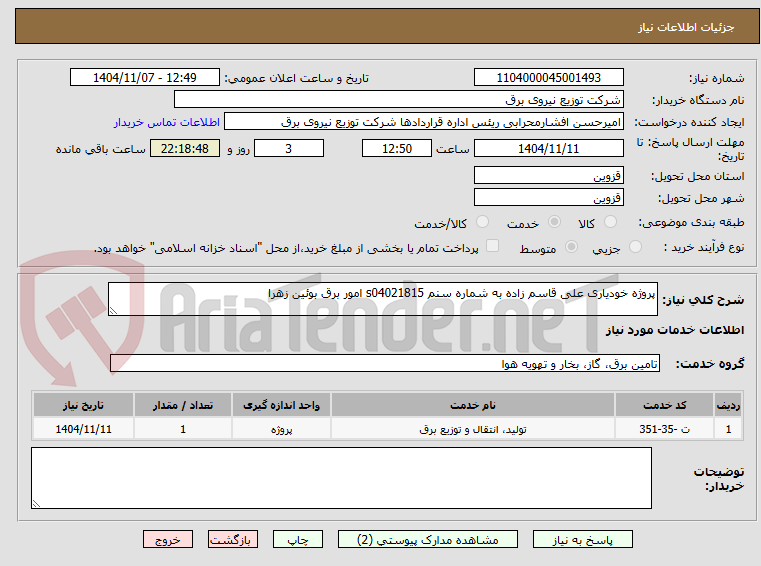Click the requester field امیرحسن افشارمحرابی
The height and width of the screenshot is (566, 761).
424,121
